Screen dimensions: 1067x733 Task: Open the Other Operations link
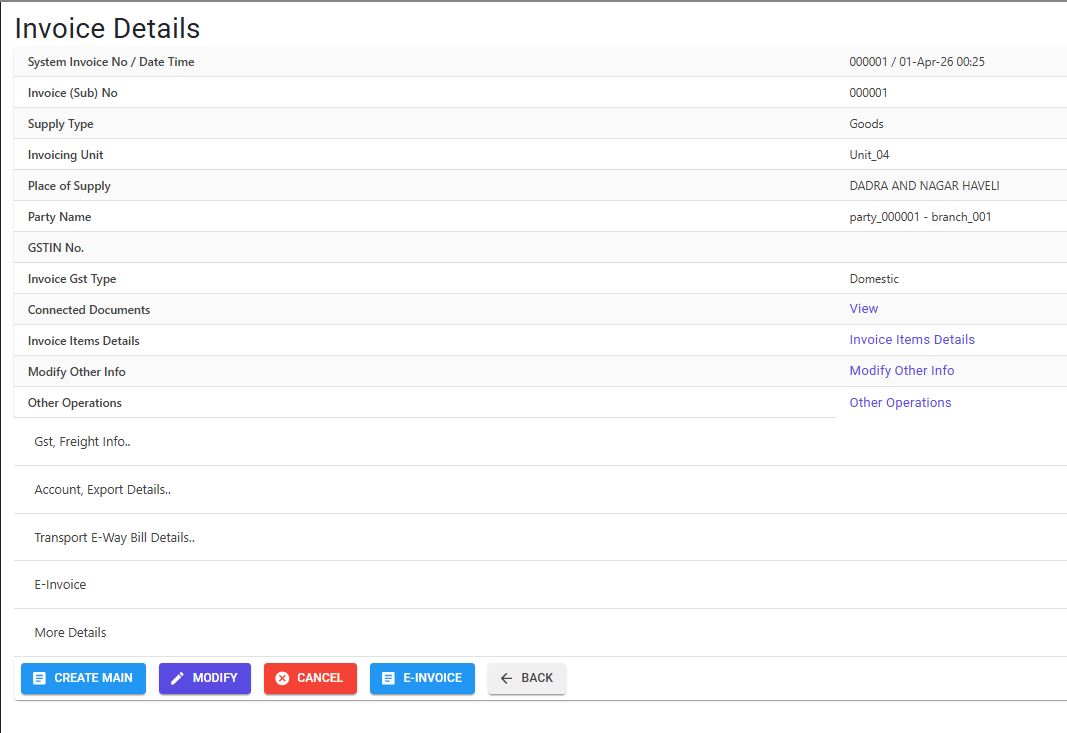point(900,402)
